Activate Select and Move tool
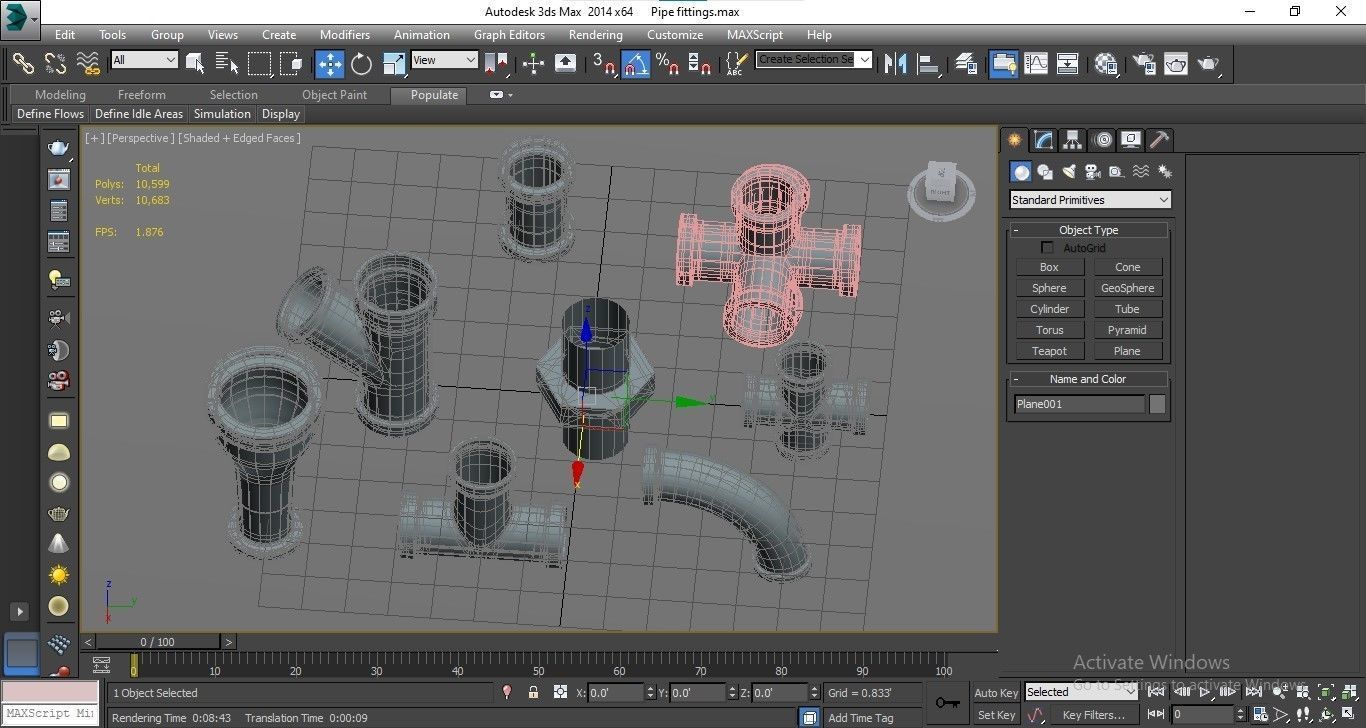The width and height of the screenshot is (1366, 728). [x=329, y=64]
